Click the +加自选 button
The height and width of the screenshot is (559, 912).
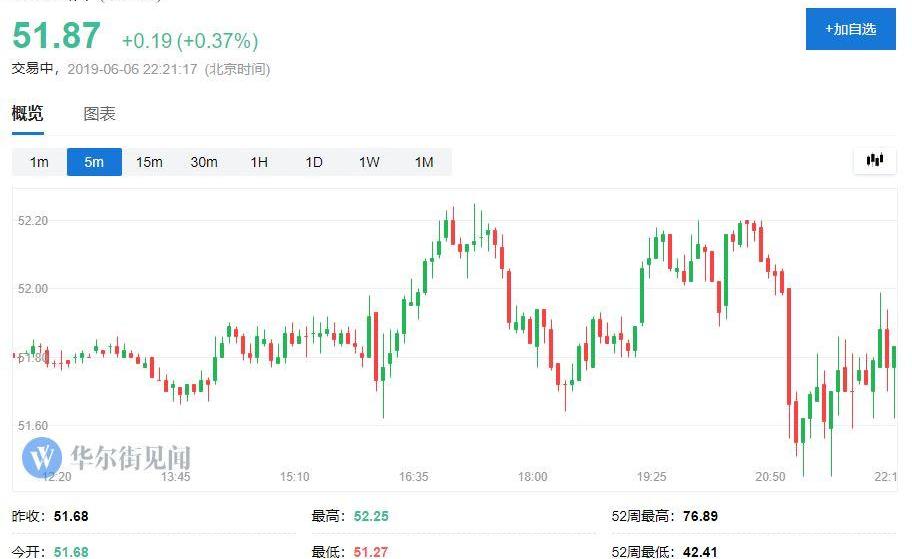point(850,29)
